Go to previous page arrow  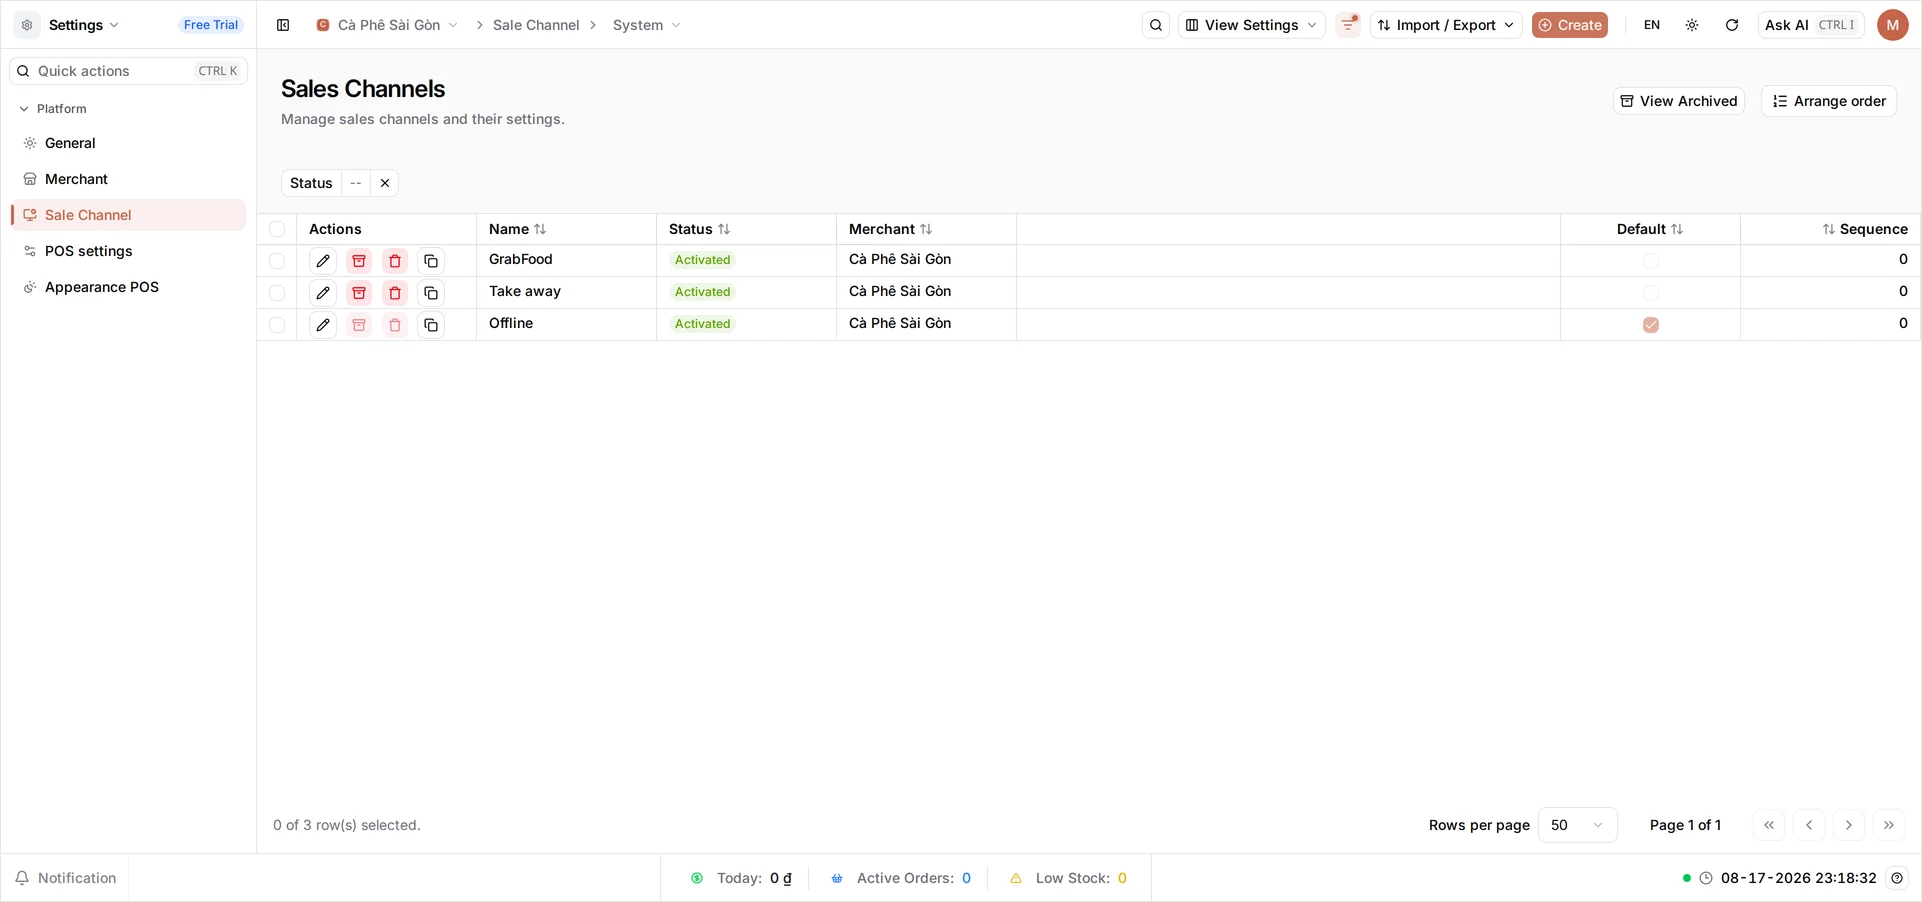1809,825
